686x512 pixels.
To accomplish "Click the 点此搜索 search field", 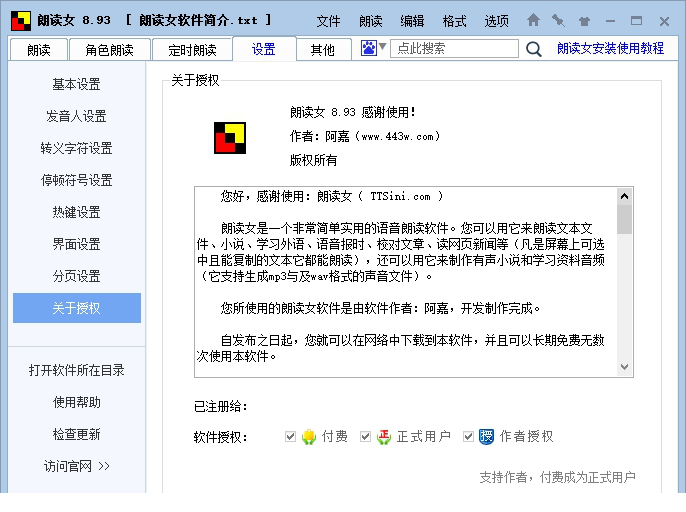I will click(x=454, y=48).
